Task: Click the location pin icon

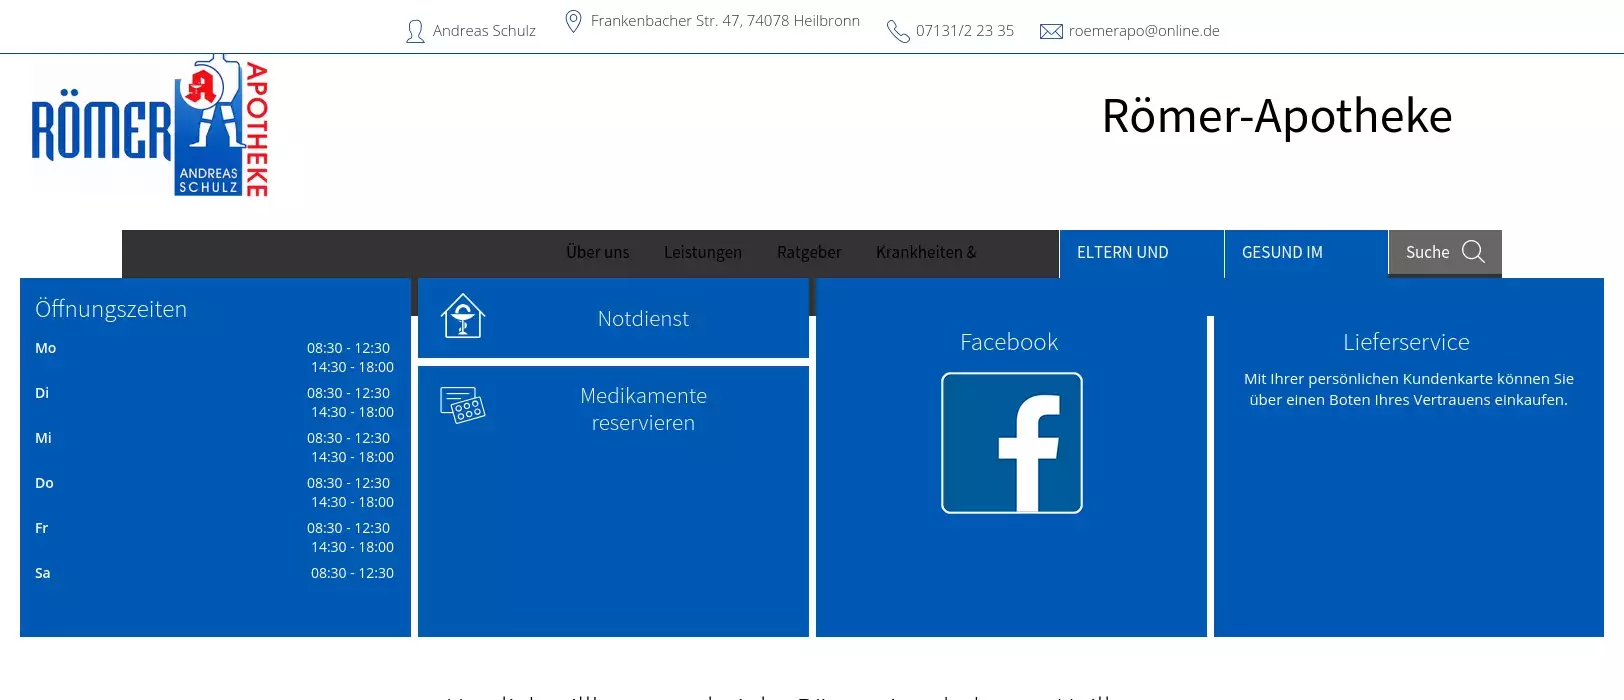Action: click(573, 21)
